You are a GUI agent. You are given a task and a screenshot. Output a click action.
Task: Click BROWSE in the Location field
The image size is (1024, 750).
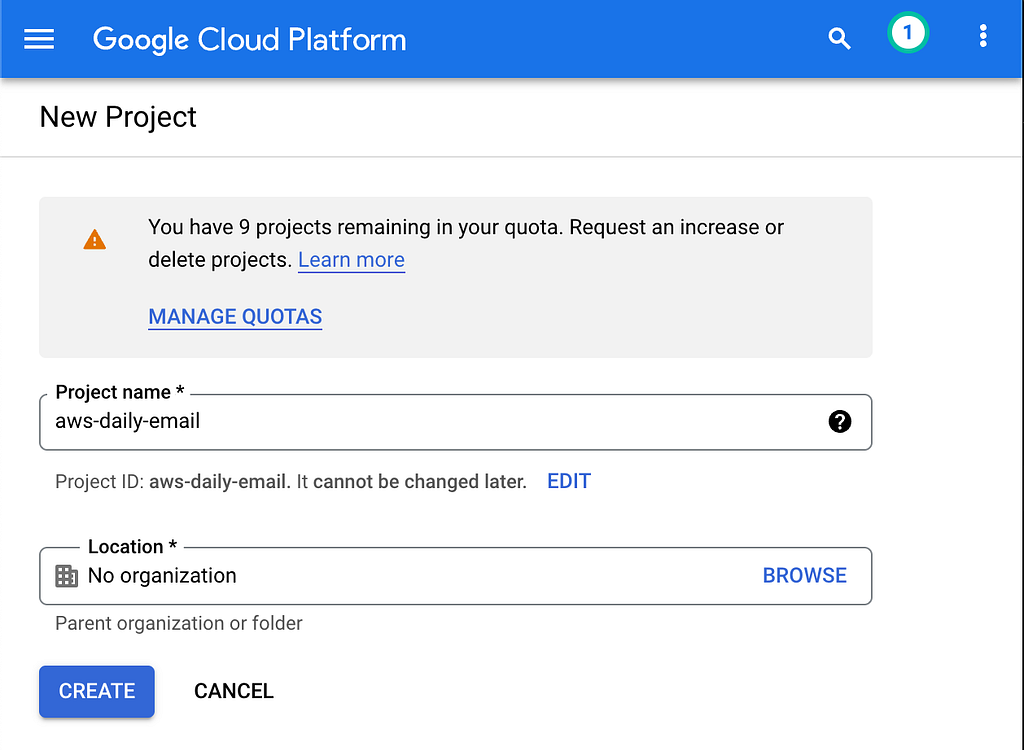805,576
